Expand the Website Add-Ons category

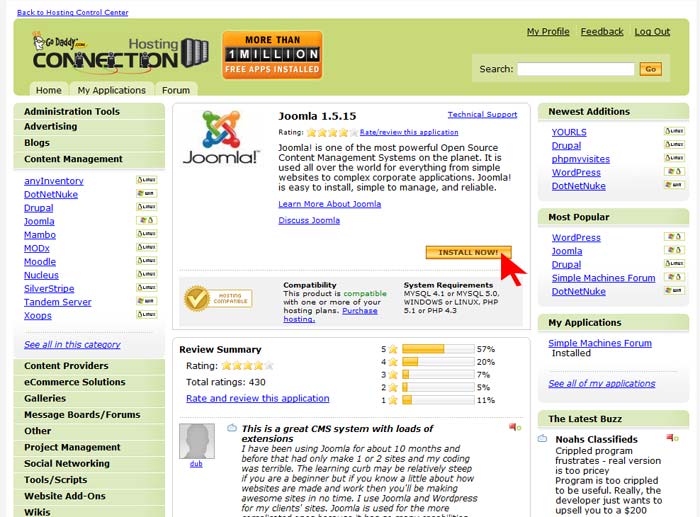tap(89, 496)
